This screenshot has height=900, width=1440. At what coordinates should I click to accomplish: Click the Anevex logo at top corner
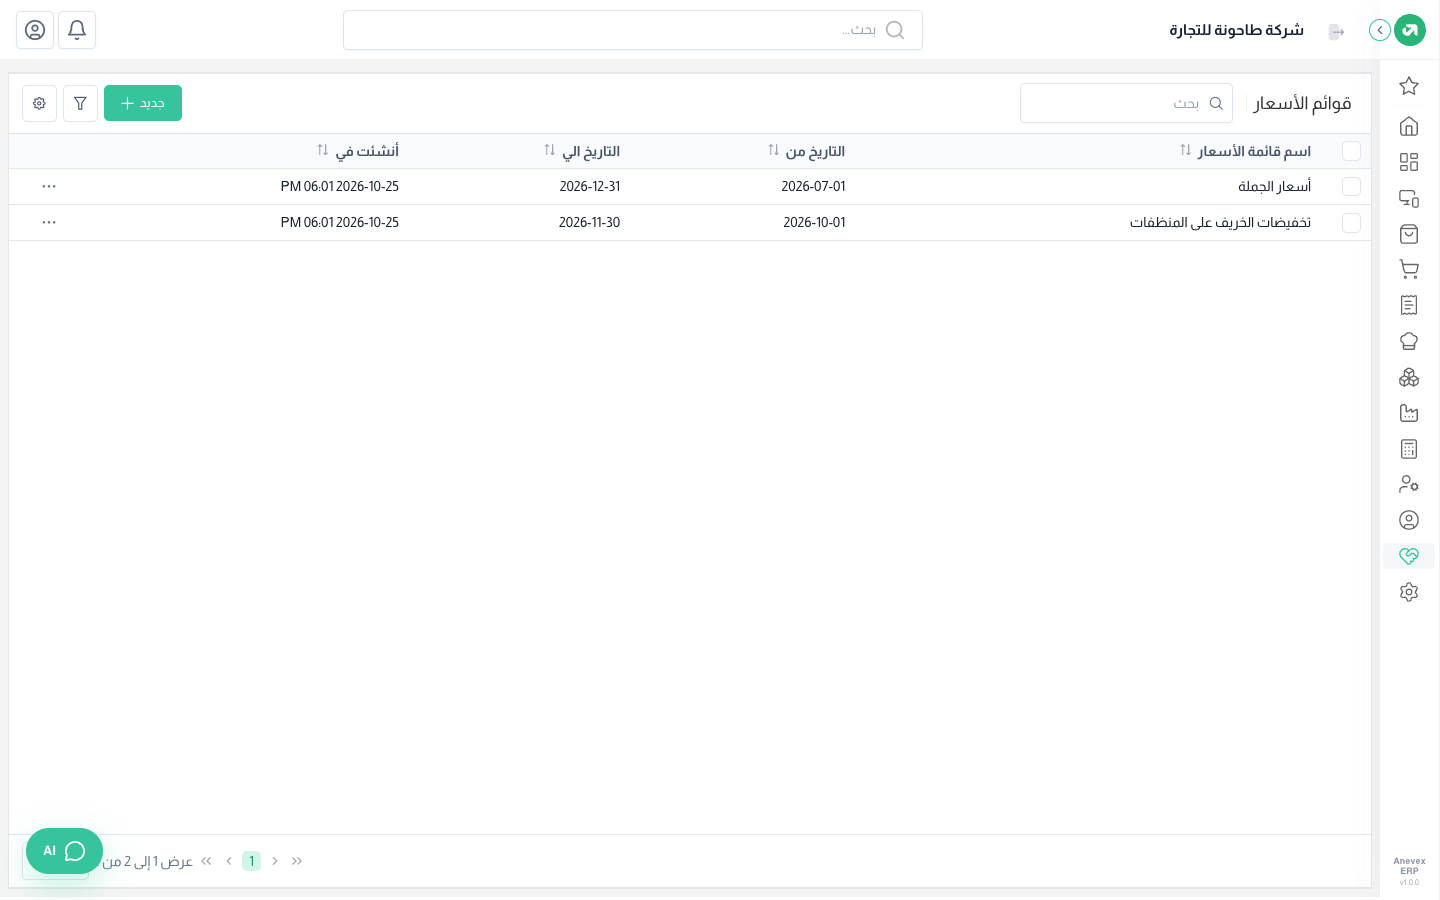point(1410,30)
